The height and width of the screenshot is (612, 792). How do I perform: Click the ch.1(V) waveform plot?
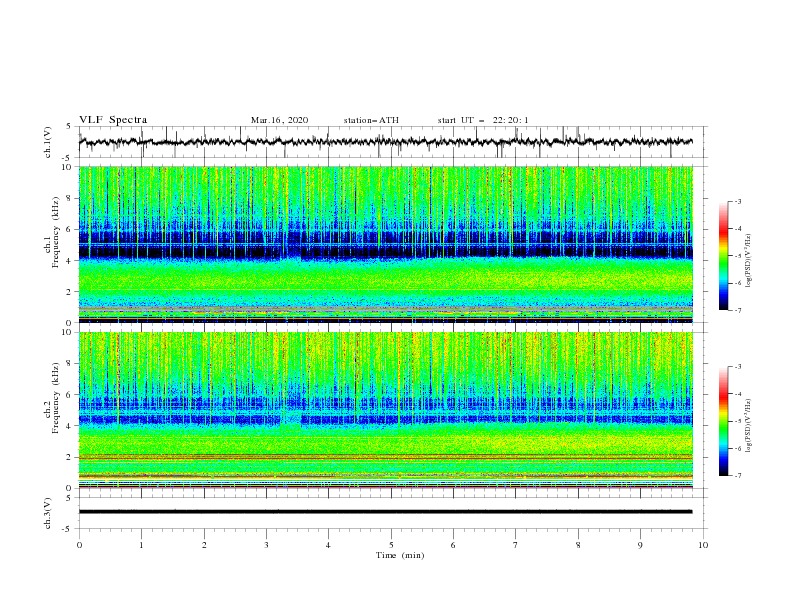click(x=392, y=142)
